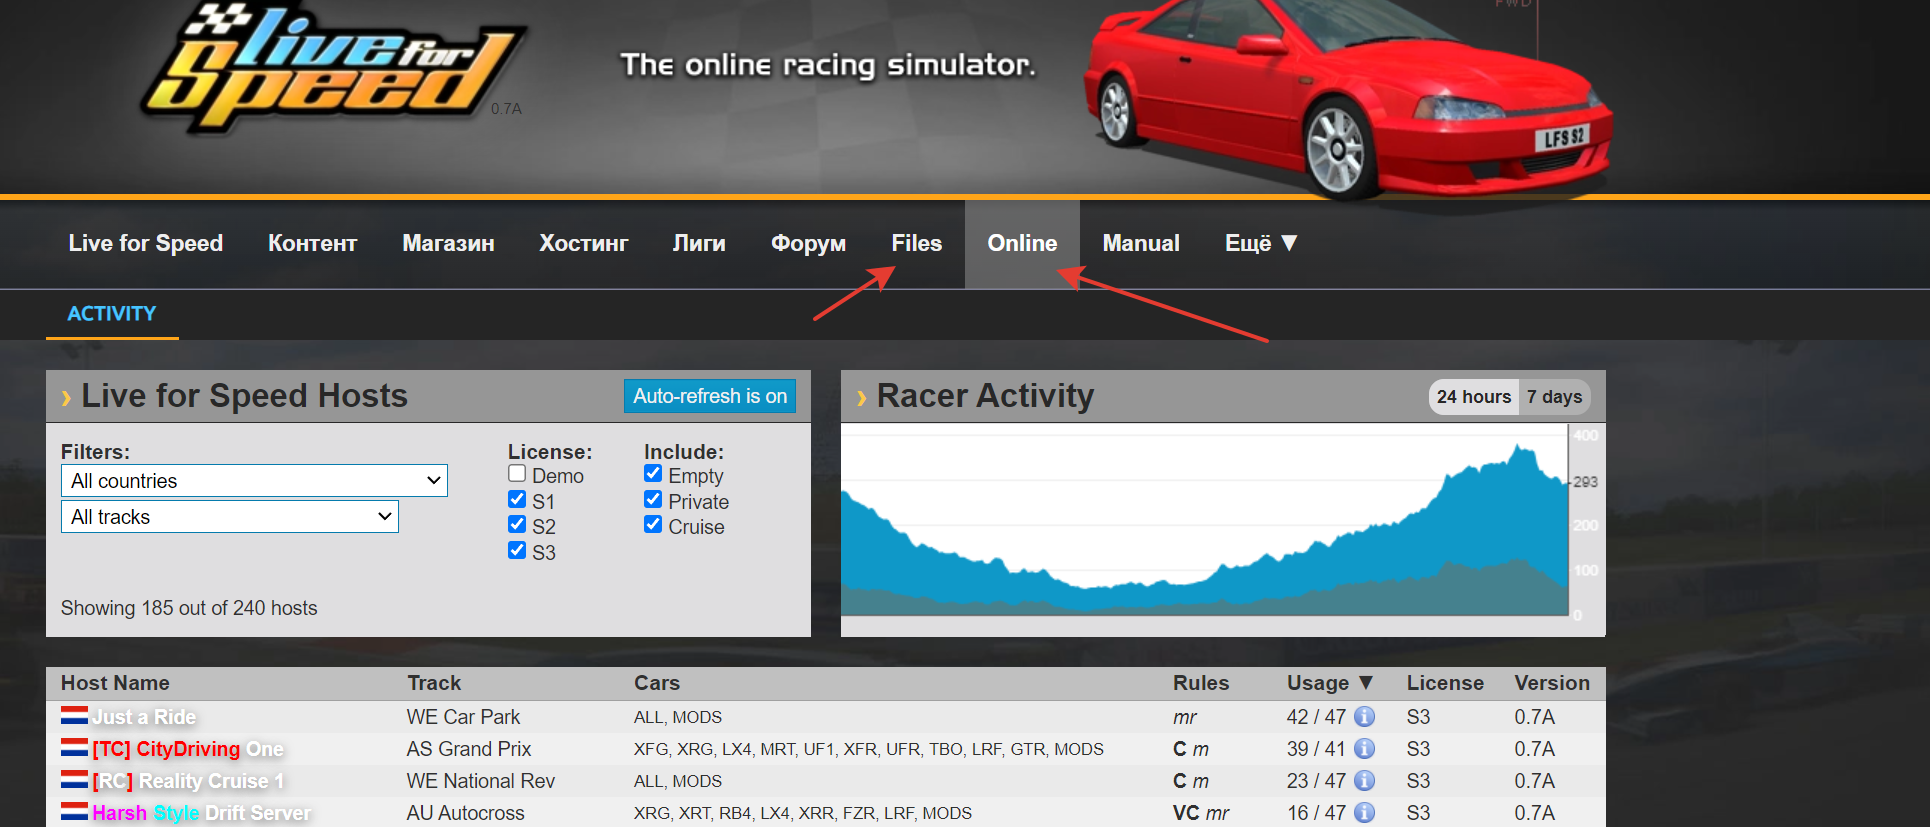The height and width of the screenshot is (827, 1930).
Task: Click 'Showing 185 out of 240 hosts' text
Action: point(189,608)
